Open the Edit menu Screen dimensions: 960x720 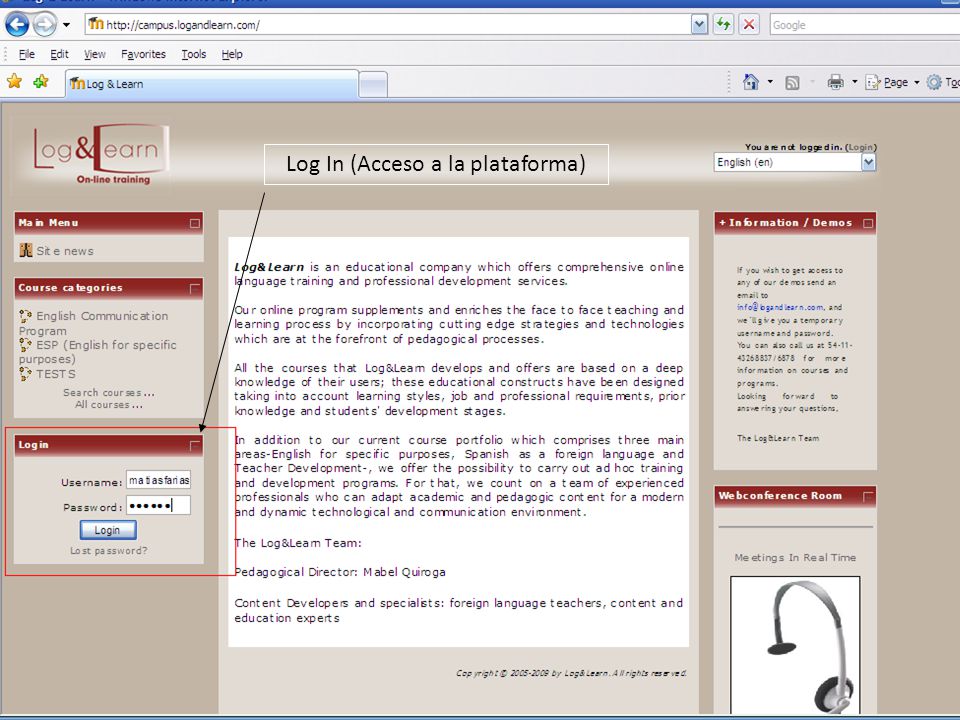[59, 54]
